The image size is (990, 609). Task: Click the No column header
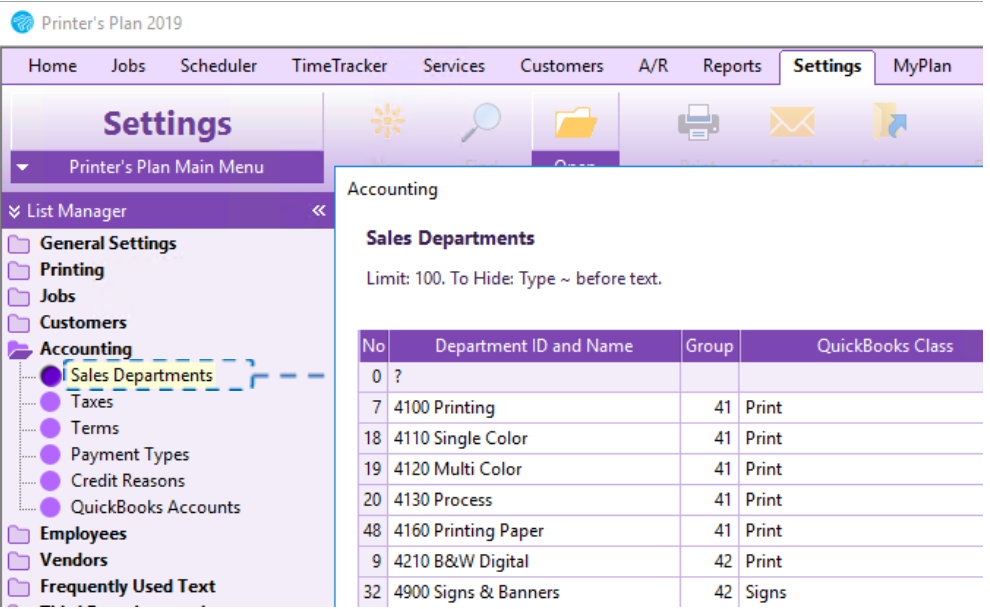point(373,346)
